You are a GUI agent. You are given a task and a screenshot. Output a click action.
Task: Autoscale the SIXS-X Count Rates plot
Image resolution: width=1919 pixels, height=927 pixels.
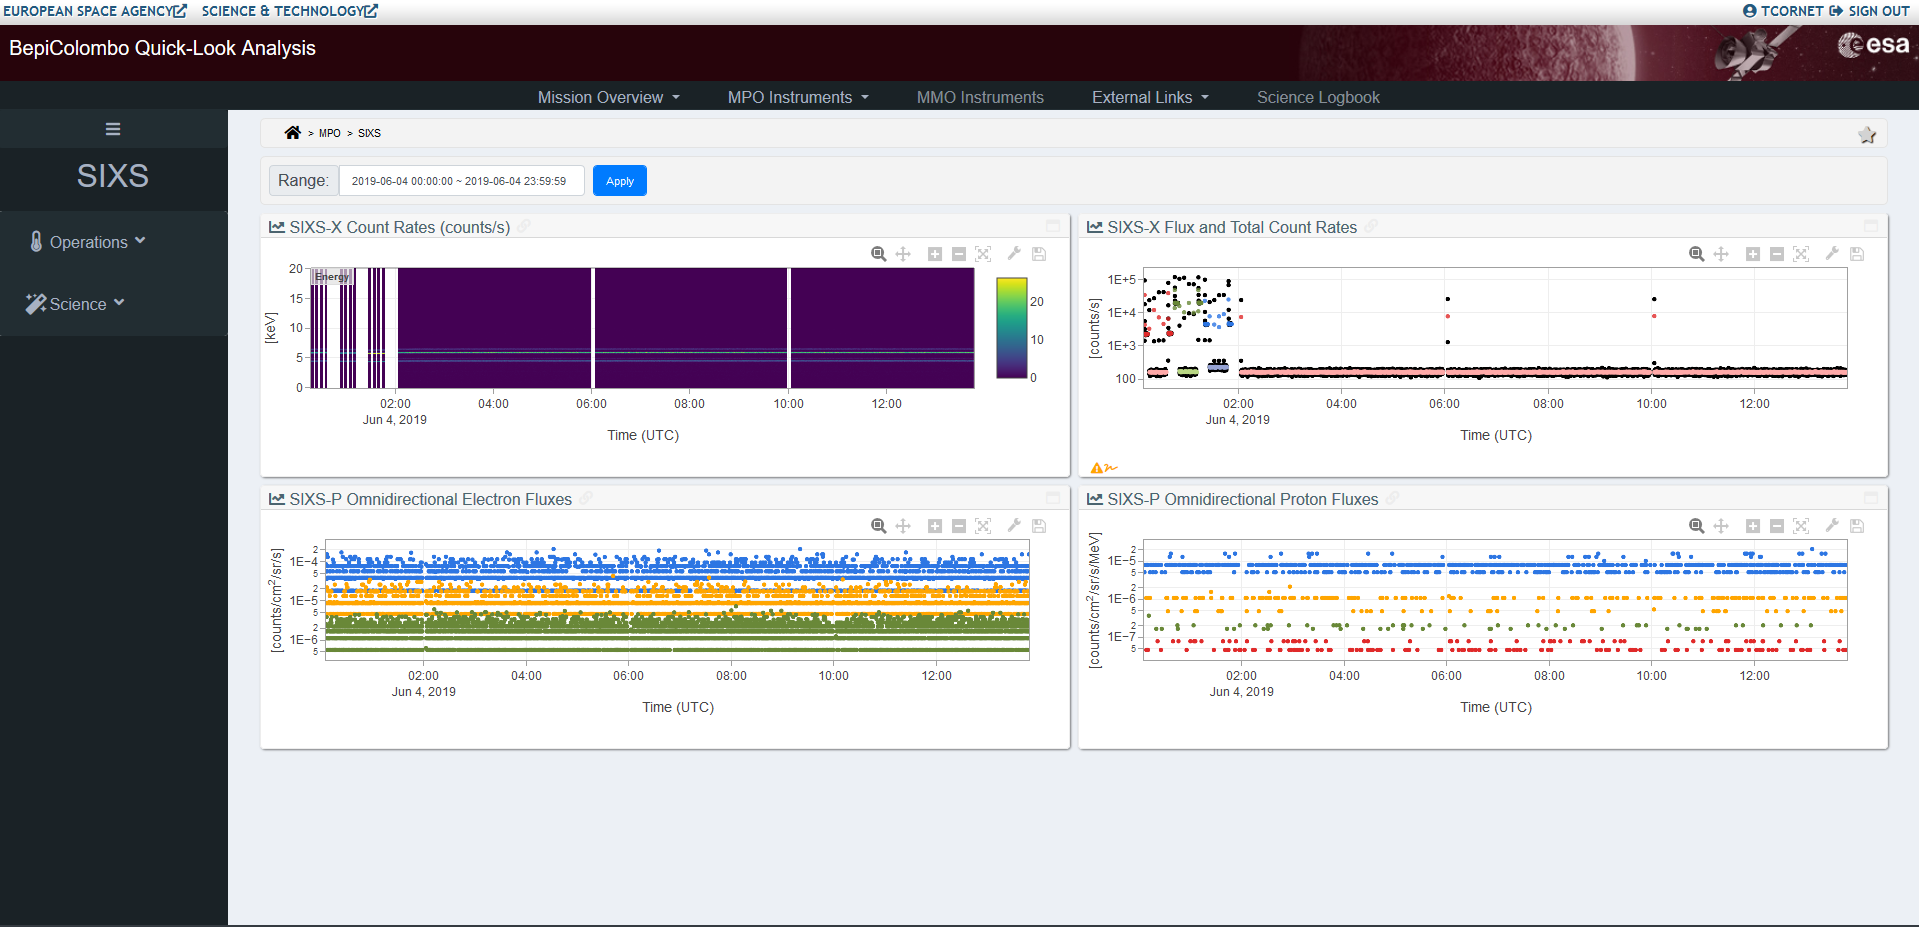[983, 254]
